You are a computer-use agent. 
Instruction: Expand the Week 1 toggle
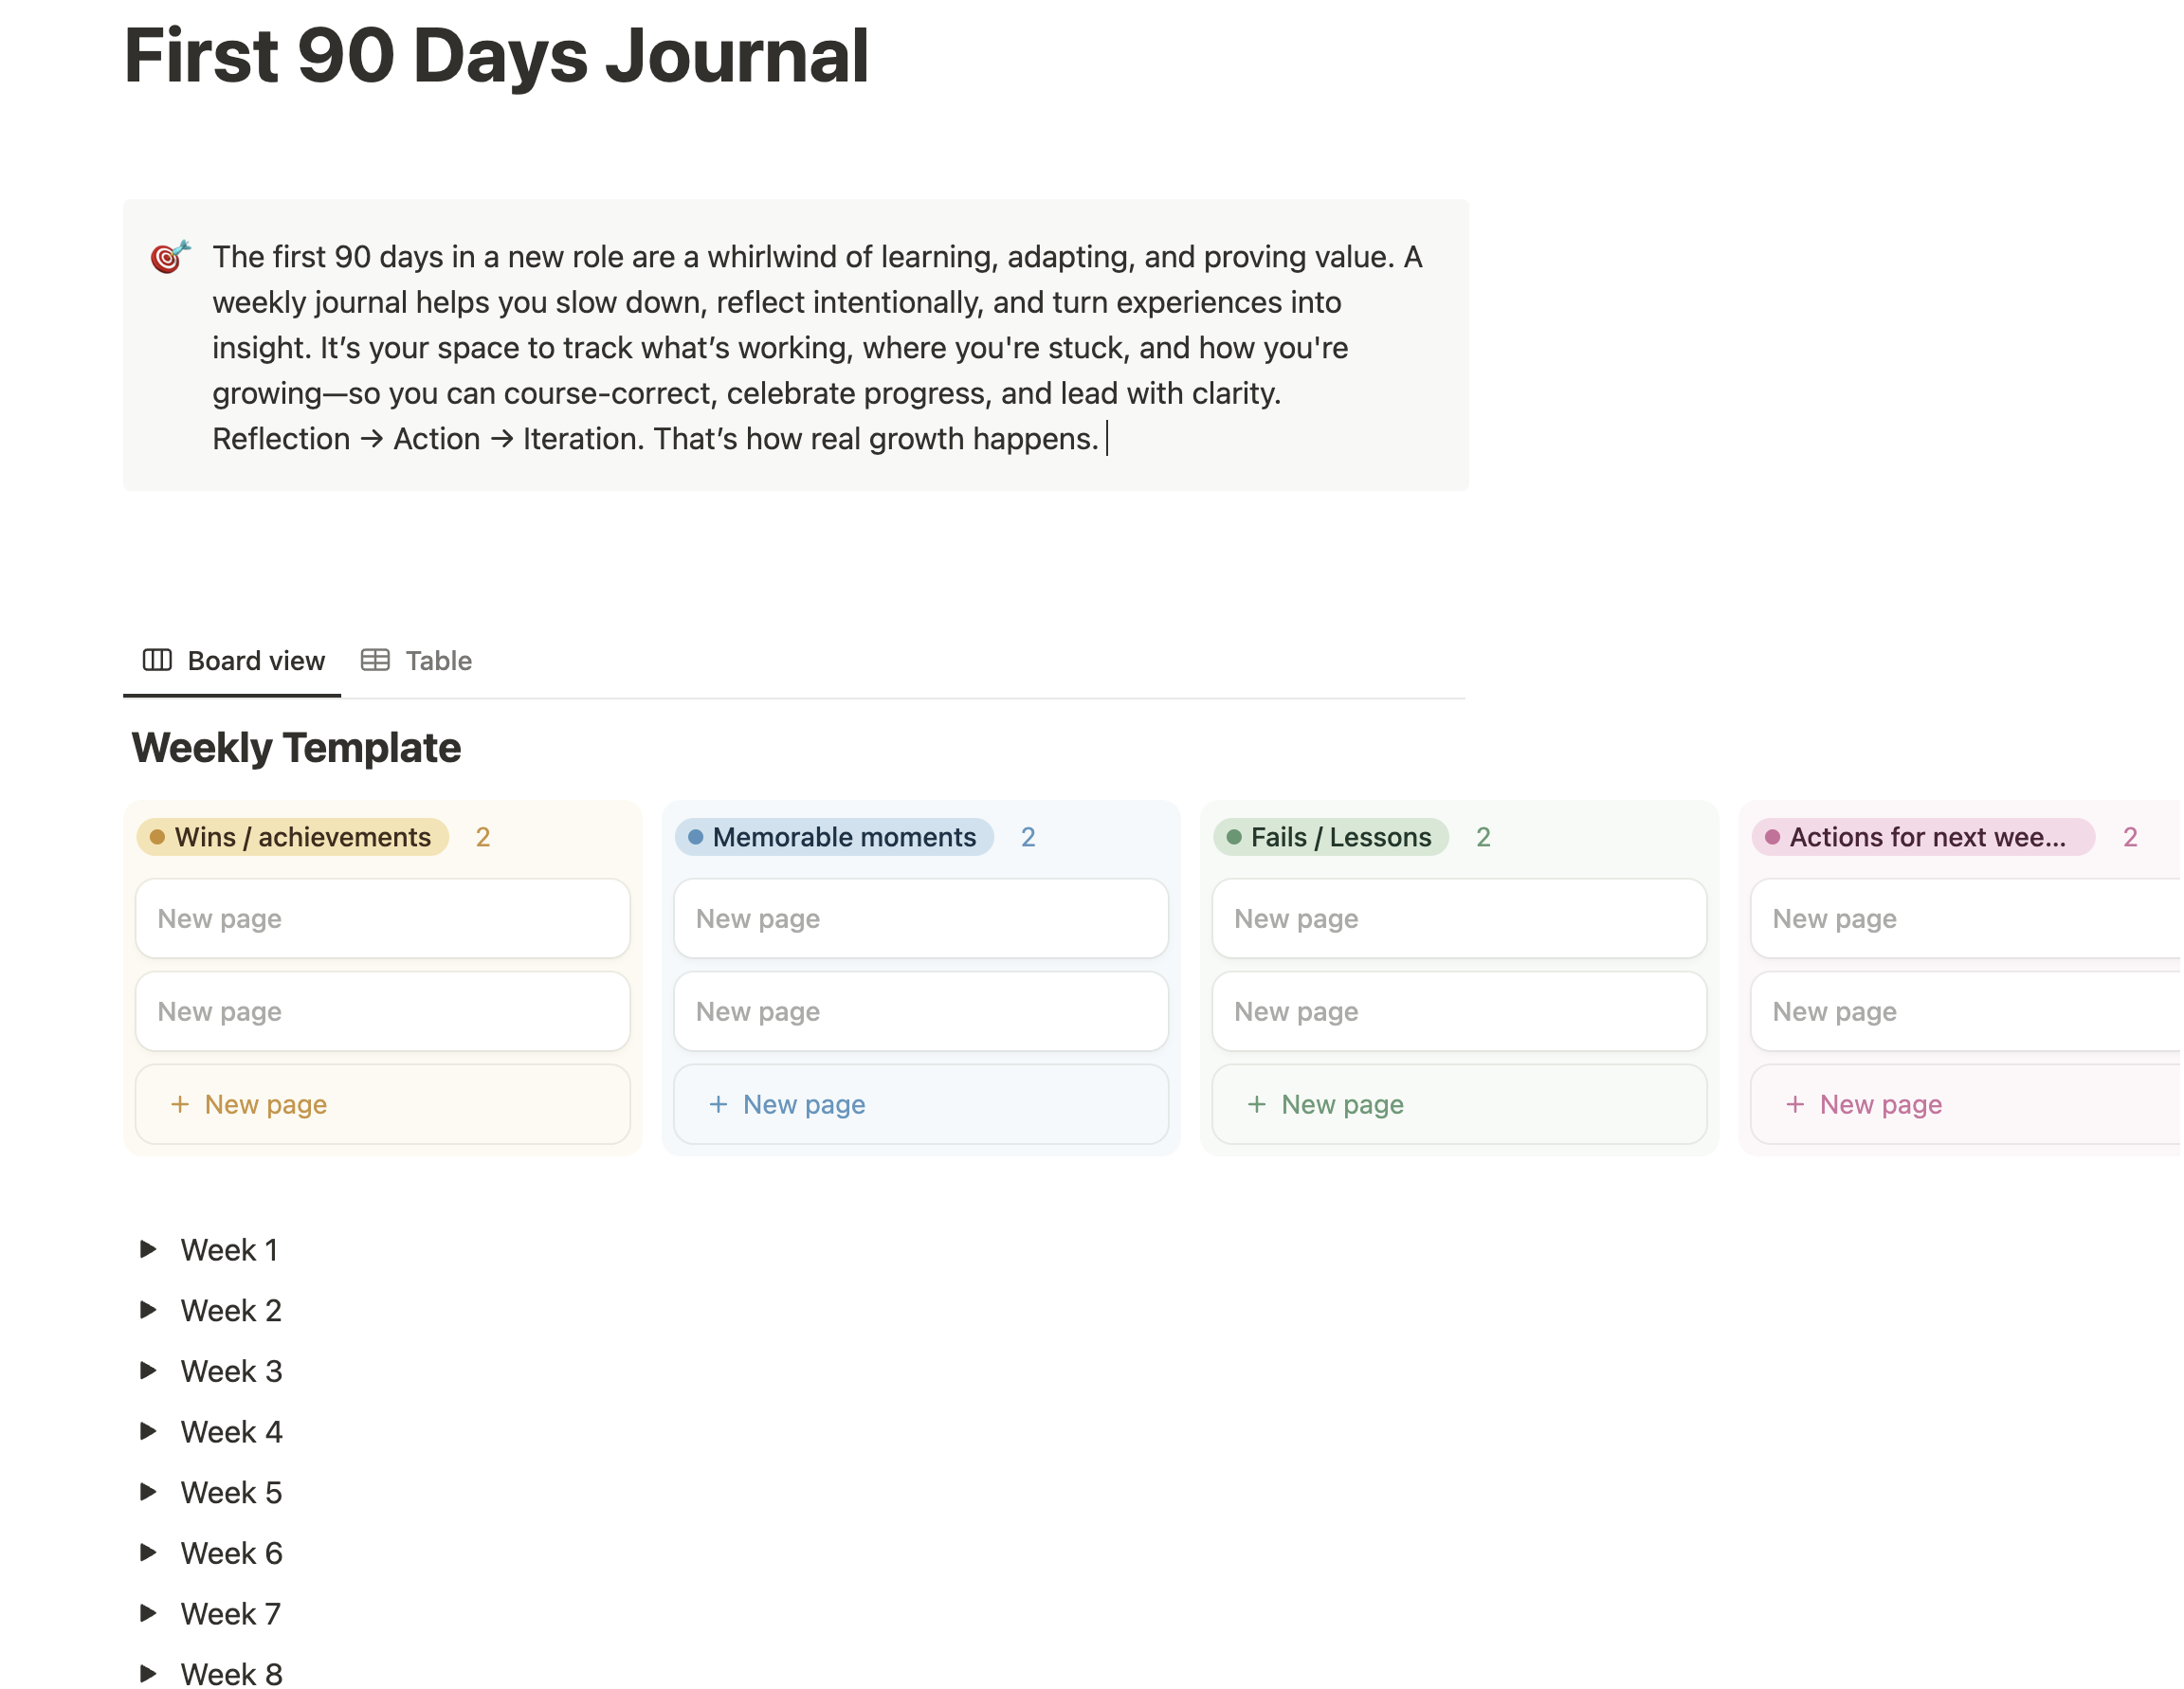(148, 1249)
